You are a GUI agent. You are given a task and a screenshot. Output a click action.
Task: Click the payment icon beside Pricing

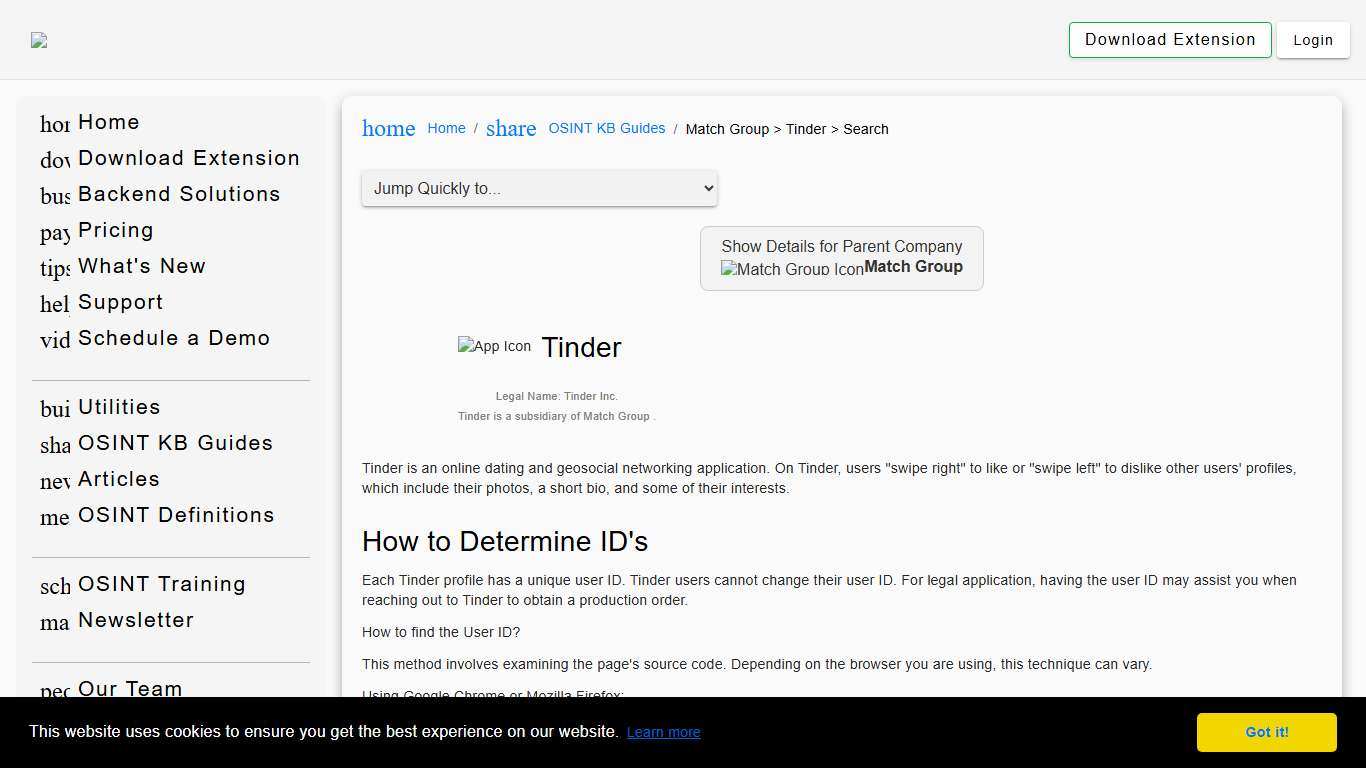pyautogui.click(x=55, y=232)
